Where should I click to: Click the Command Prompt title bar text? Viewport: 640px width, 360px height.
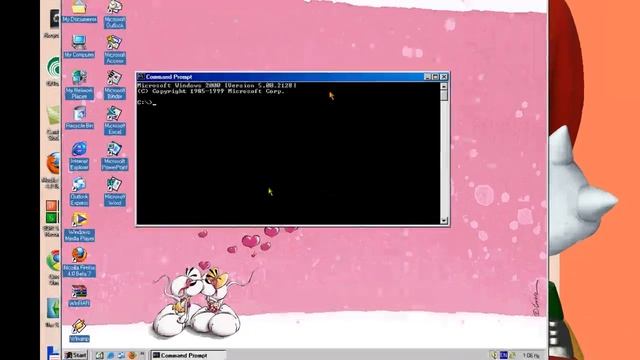169,77
